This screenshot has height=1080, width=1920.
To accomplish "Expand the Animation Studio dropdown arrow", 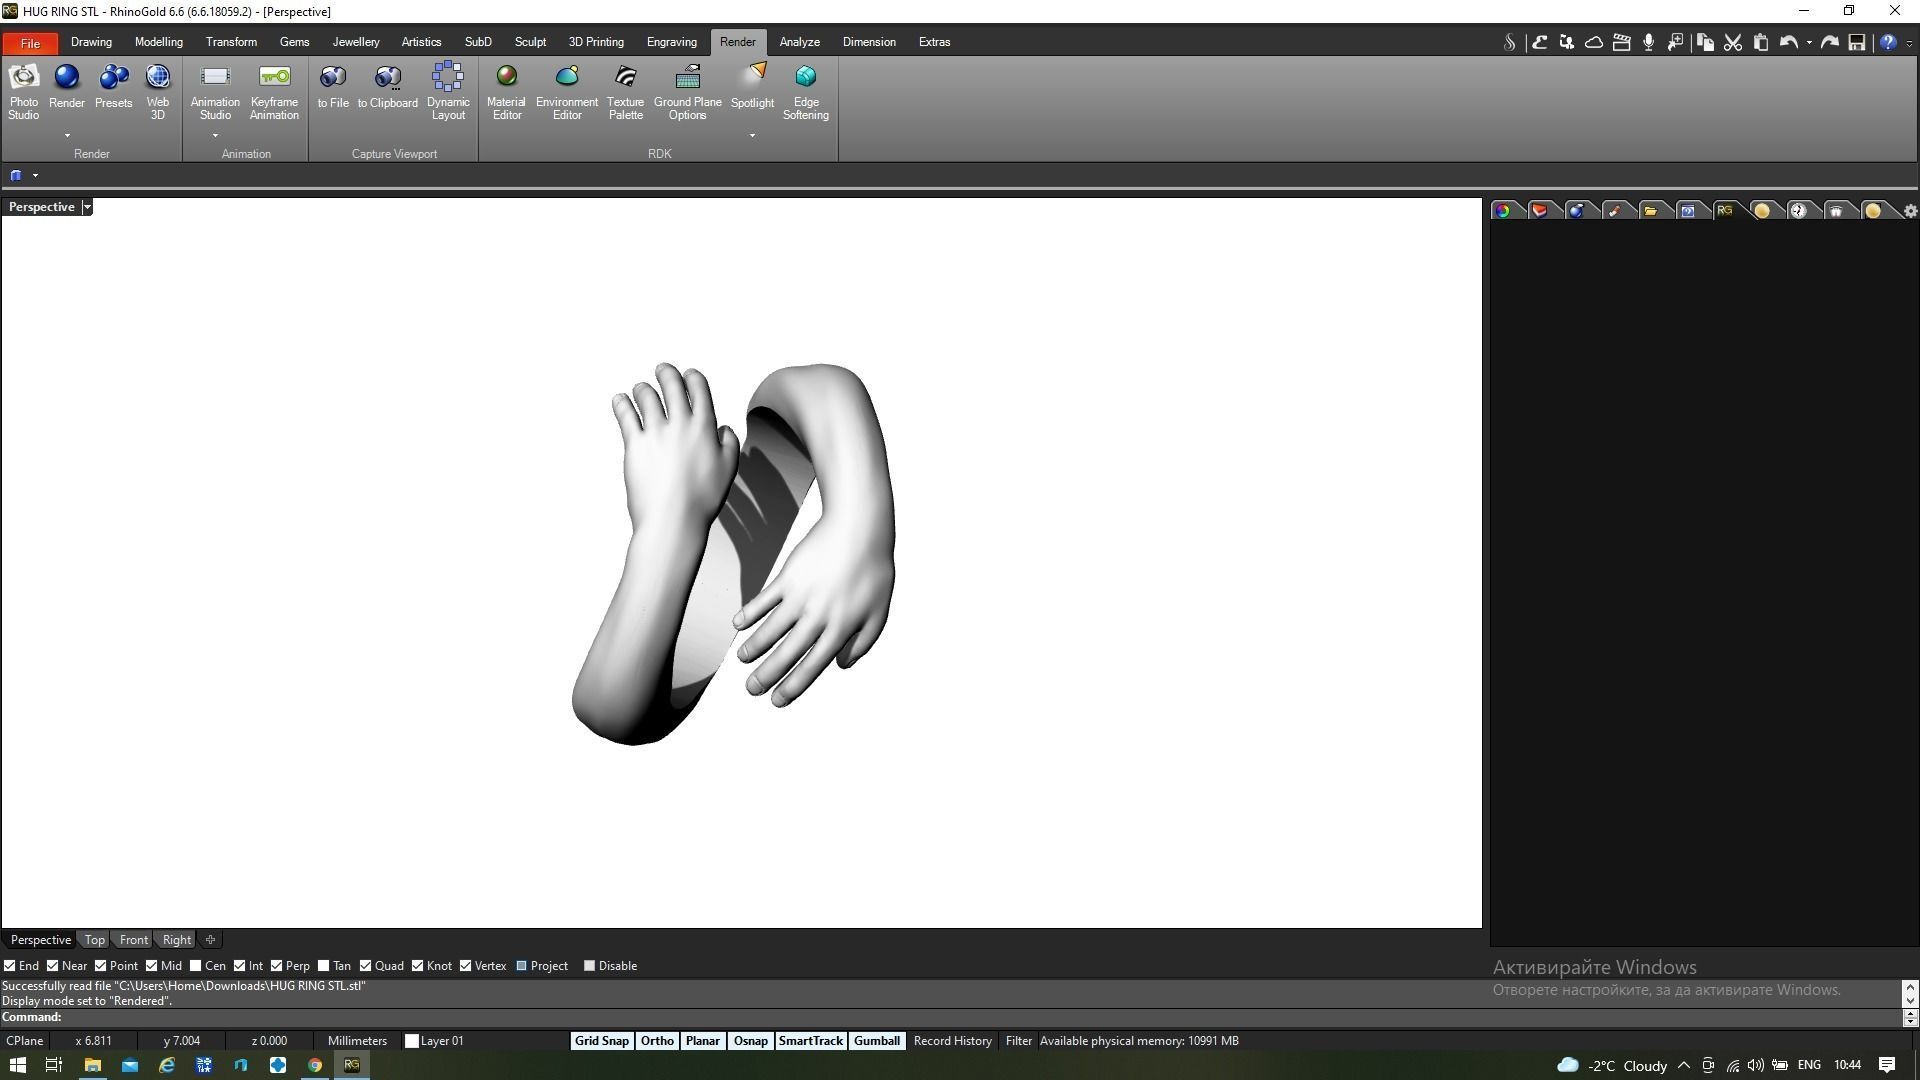I will [215, 136].
